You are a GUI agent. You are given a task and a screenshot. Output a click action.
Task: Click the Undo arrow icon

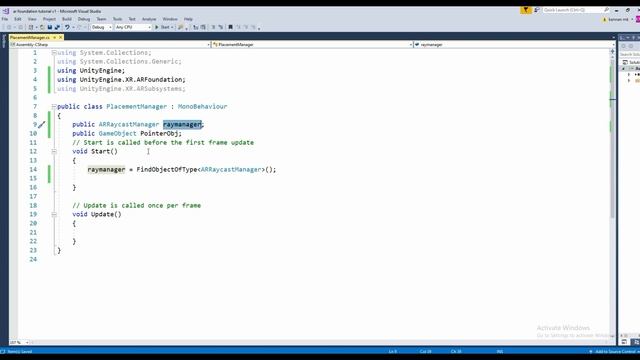(x=67, y=27)
